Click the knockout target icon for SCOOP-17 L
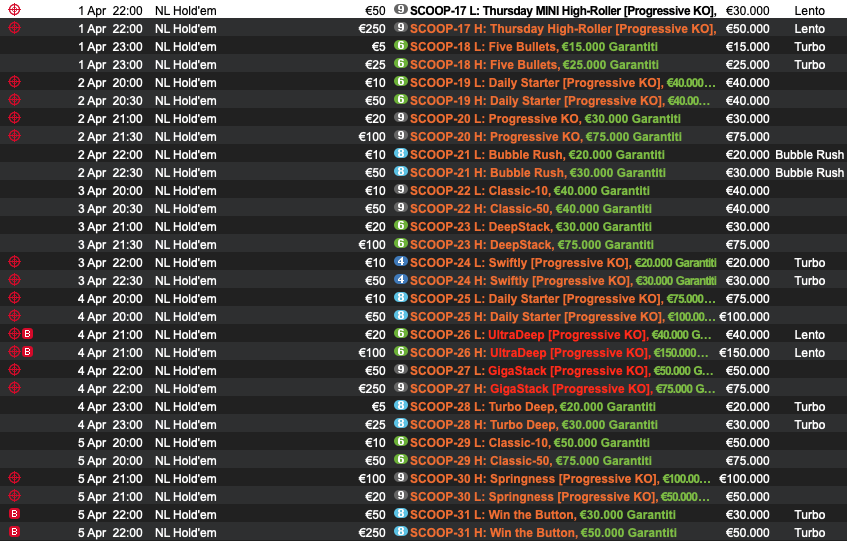The width and height of the screenshot is (847, 541). (15, 10)
